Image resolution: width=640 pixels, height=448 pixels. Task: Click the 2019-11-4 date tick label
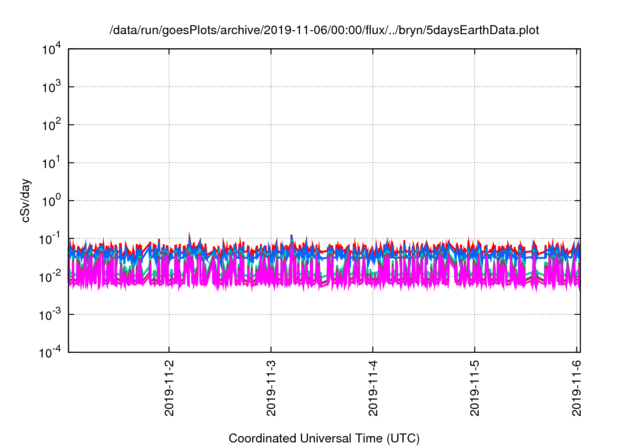[x=373, y=388]
